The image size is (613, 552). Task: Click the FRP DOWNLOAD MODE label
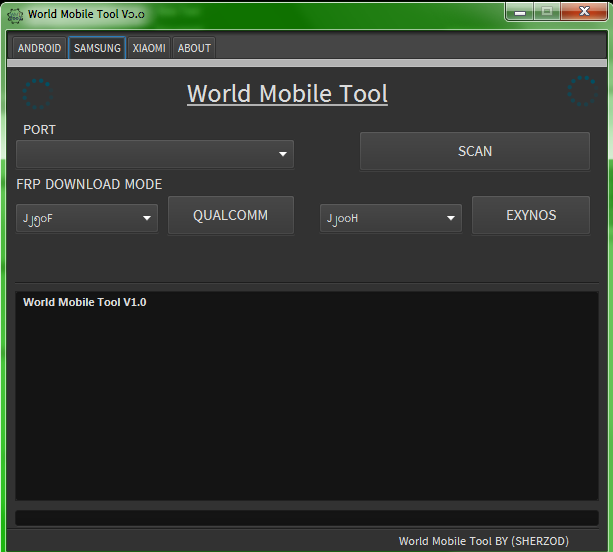[89, 184]
